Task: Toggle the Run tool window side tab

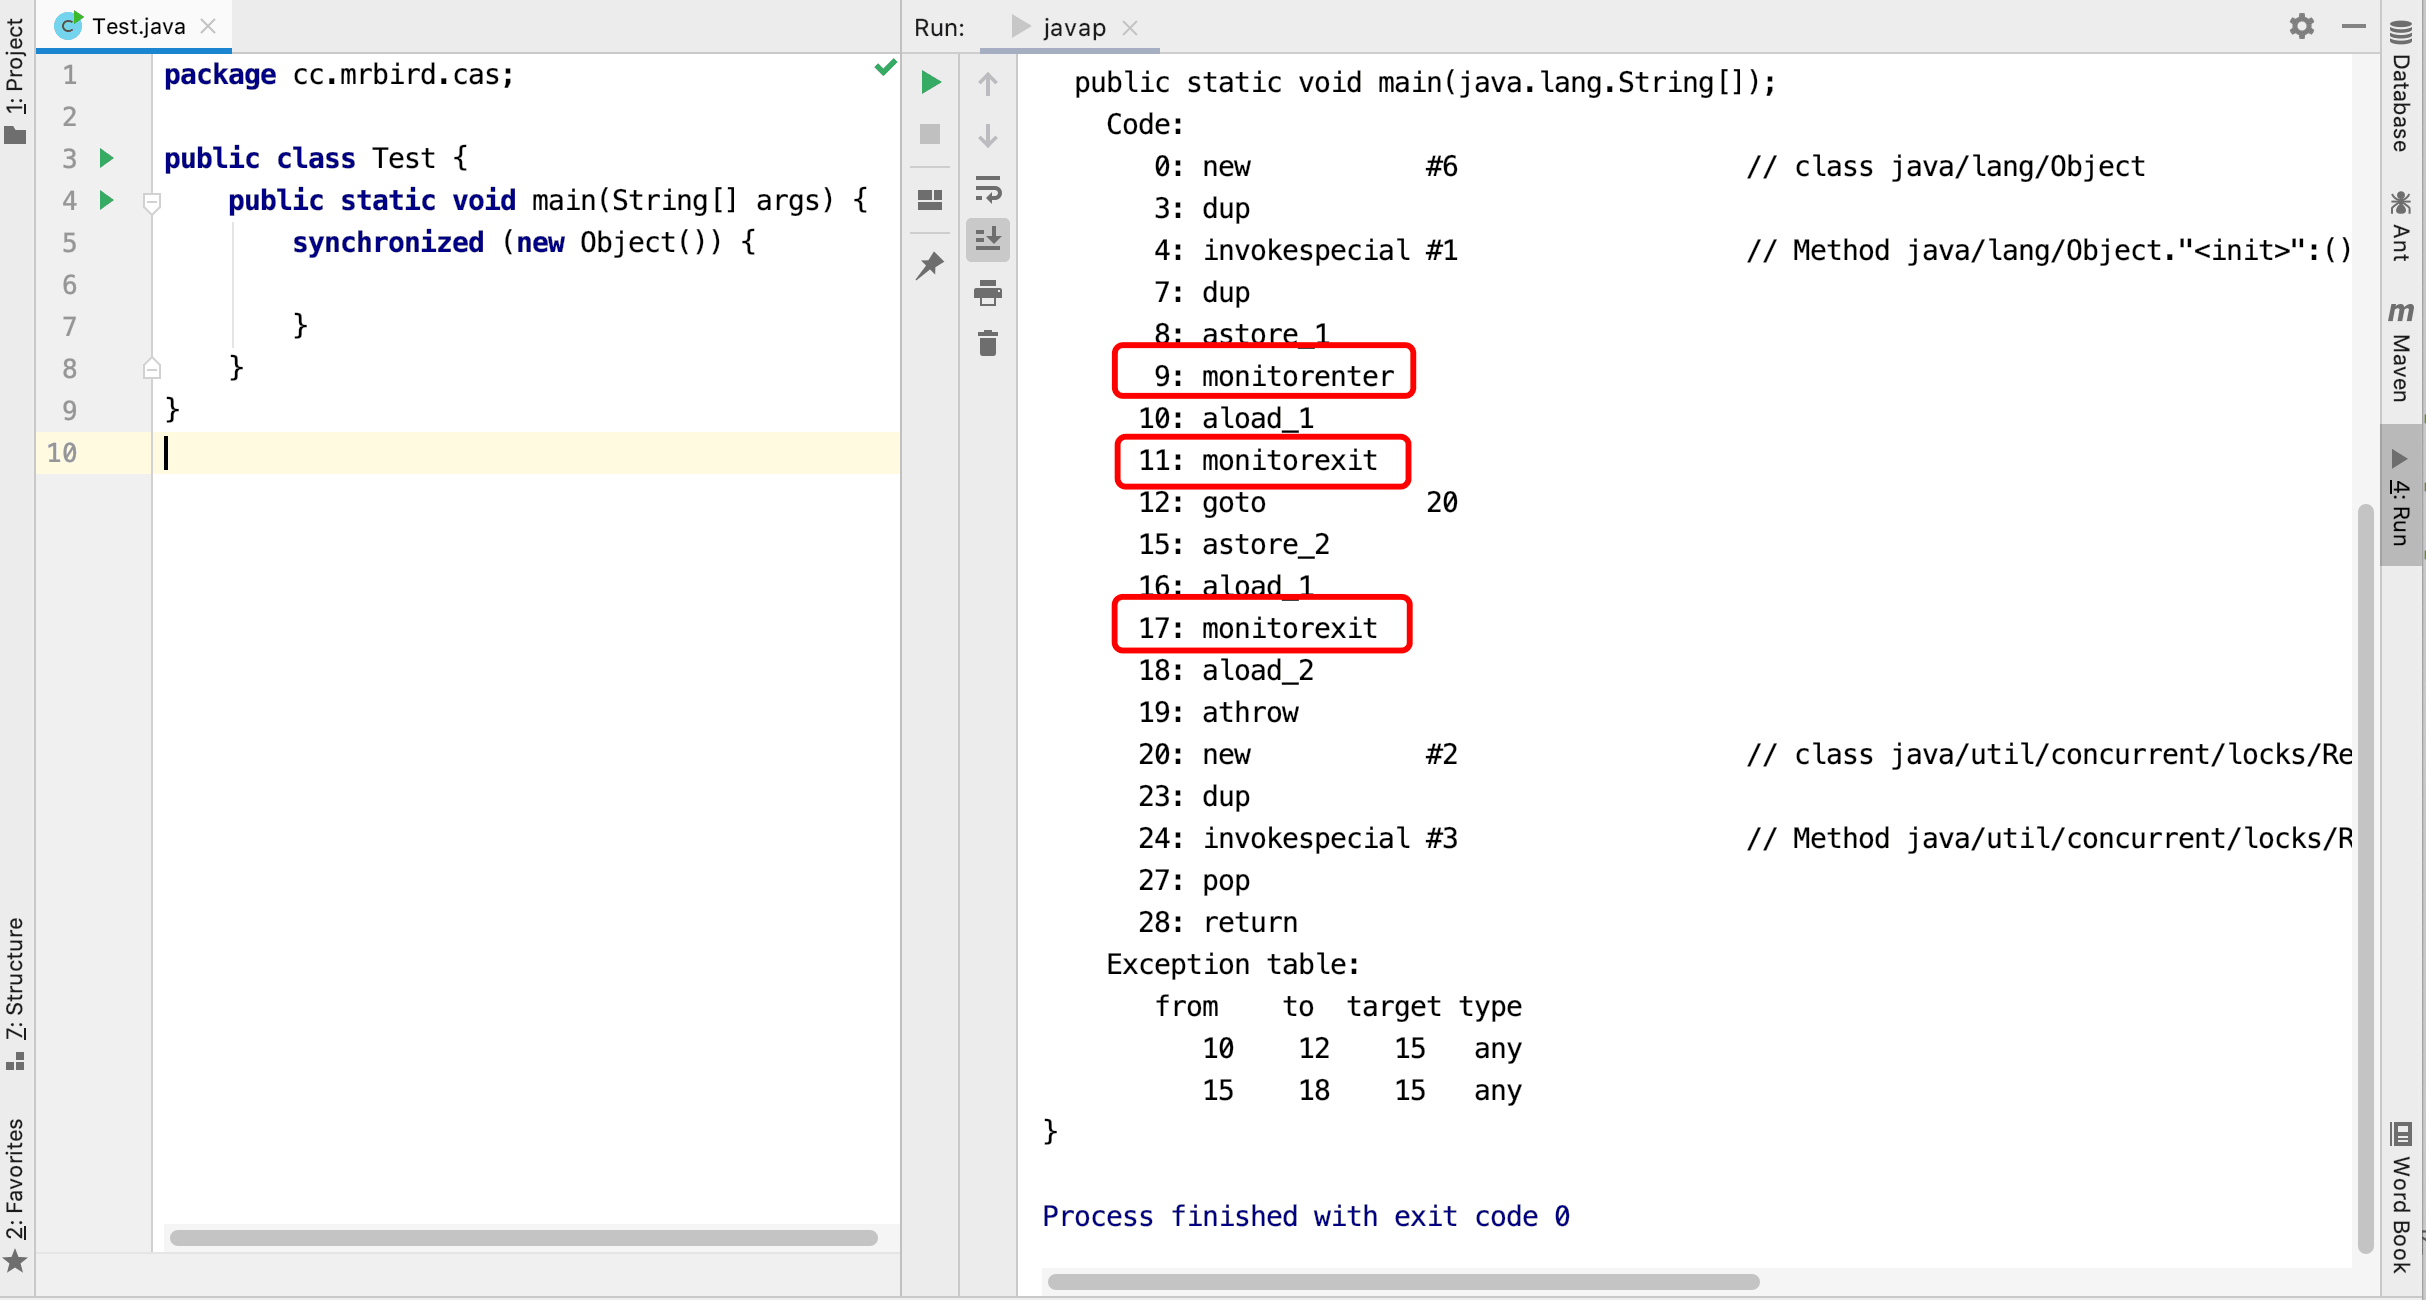Action: coord(2402,496)
